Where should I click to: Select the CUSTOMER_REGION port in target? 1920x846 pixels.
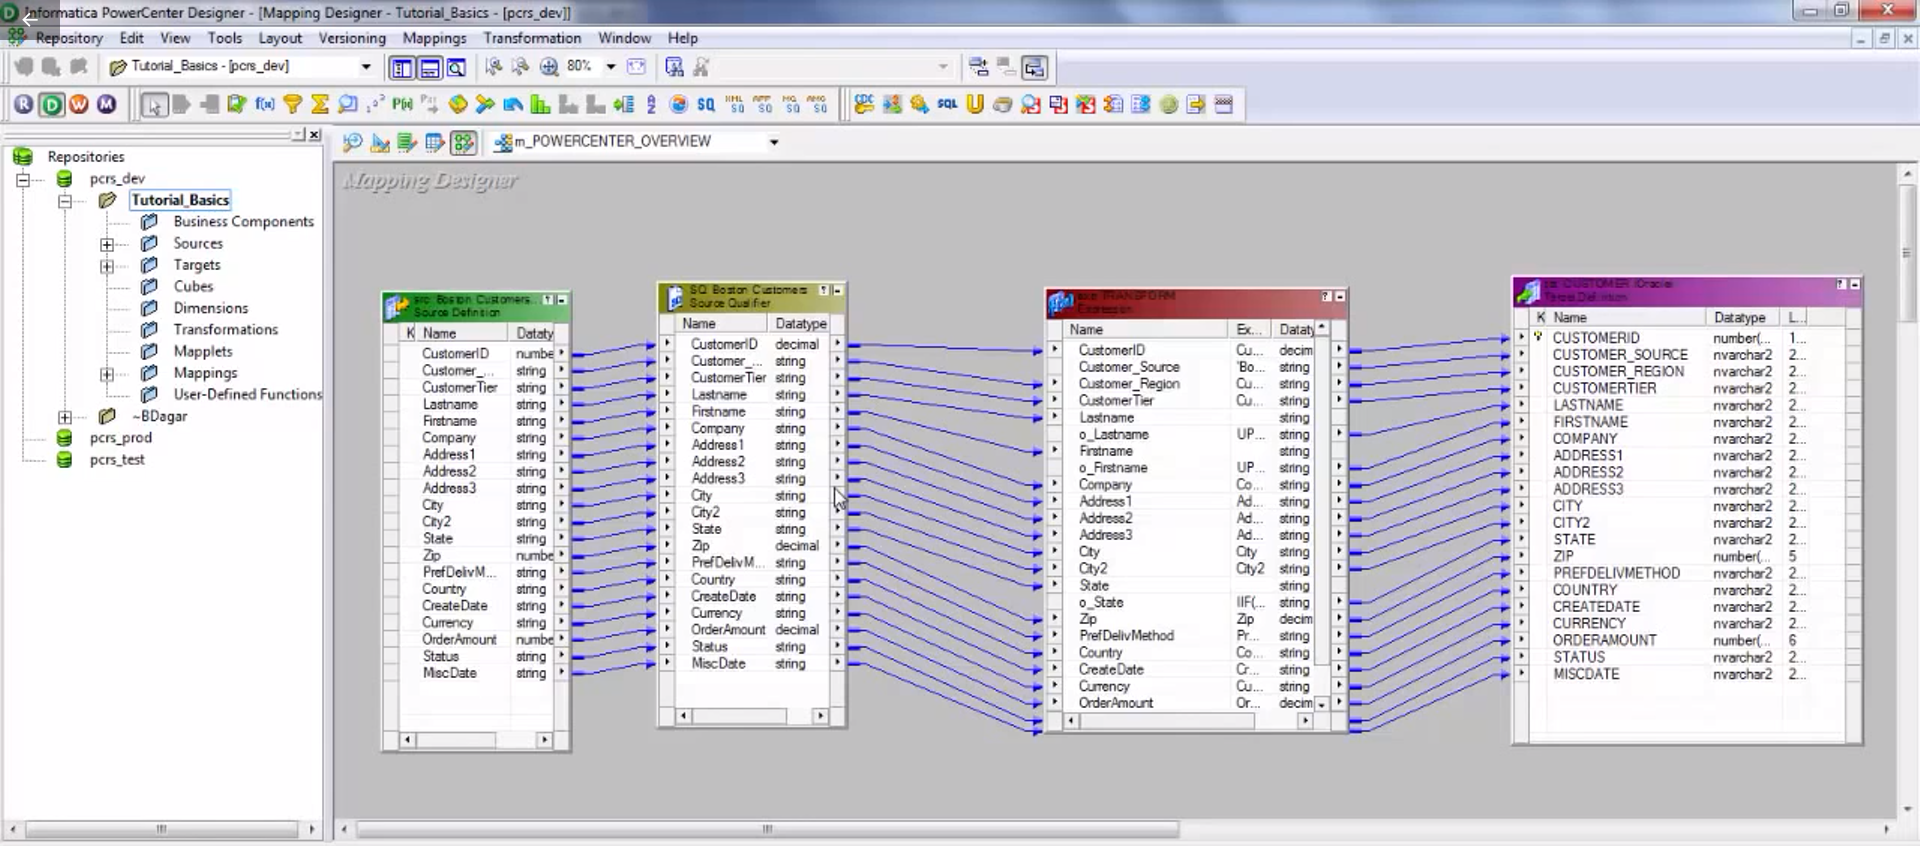pos(1618,372)
